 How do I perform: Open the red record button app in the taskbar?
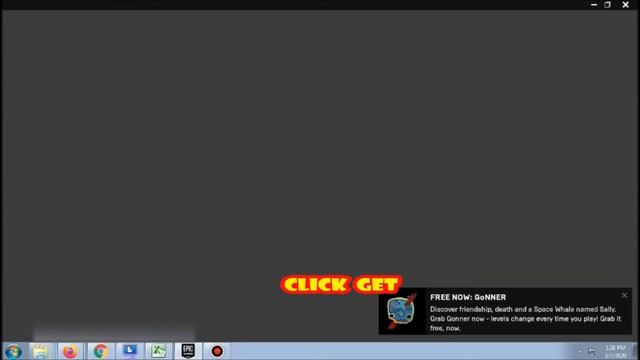point(217,351)
